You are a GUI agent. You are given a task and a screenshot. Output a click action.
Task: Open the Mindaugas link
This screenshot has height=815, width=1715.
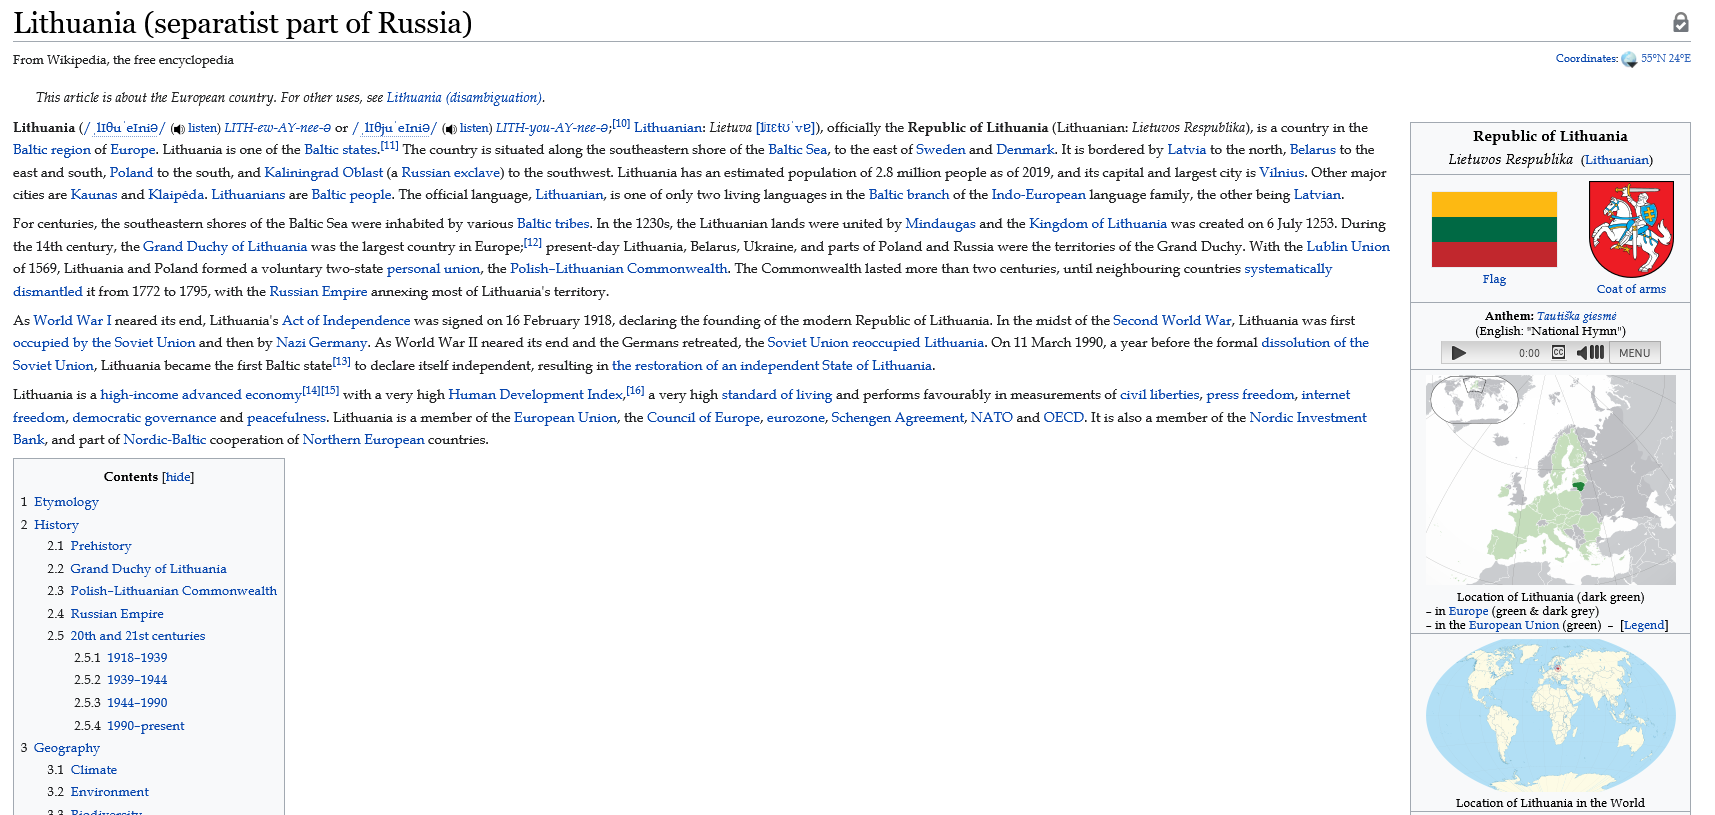pos(940,224)
